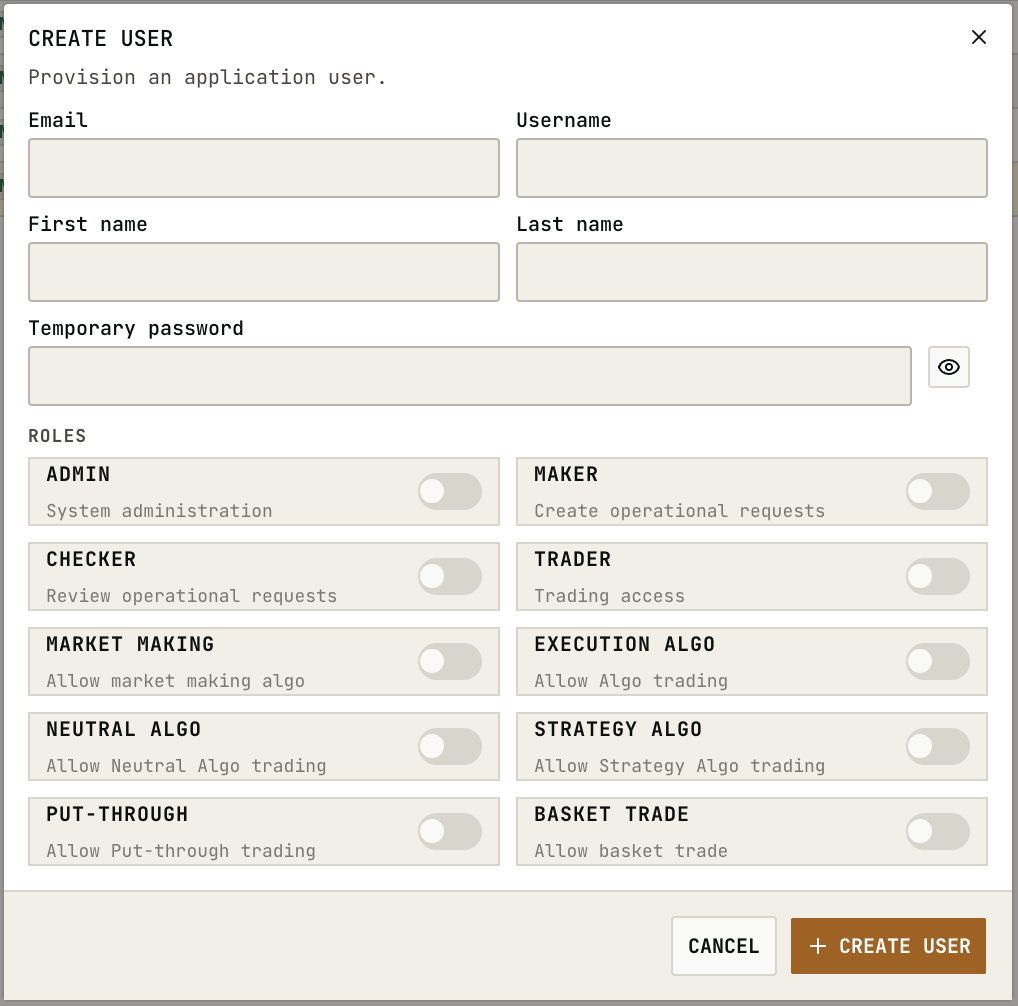1018x1006 pixels.
Task: Click the "Allow Algo trading" description
Action: [630, 681]
